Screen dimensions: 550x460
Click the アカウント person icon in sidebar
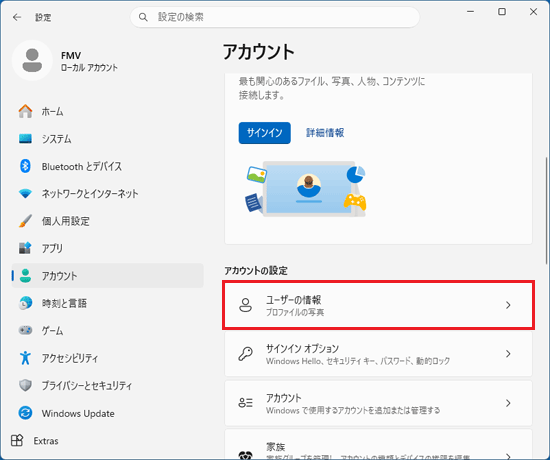[x=25, y=276]
